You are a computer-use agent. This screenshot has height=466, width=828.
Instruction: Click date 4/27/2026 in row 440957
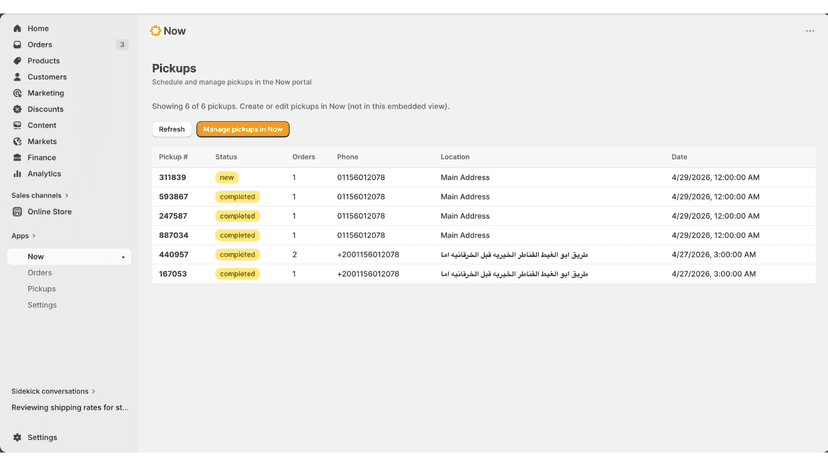point(713,255)
